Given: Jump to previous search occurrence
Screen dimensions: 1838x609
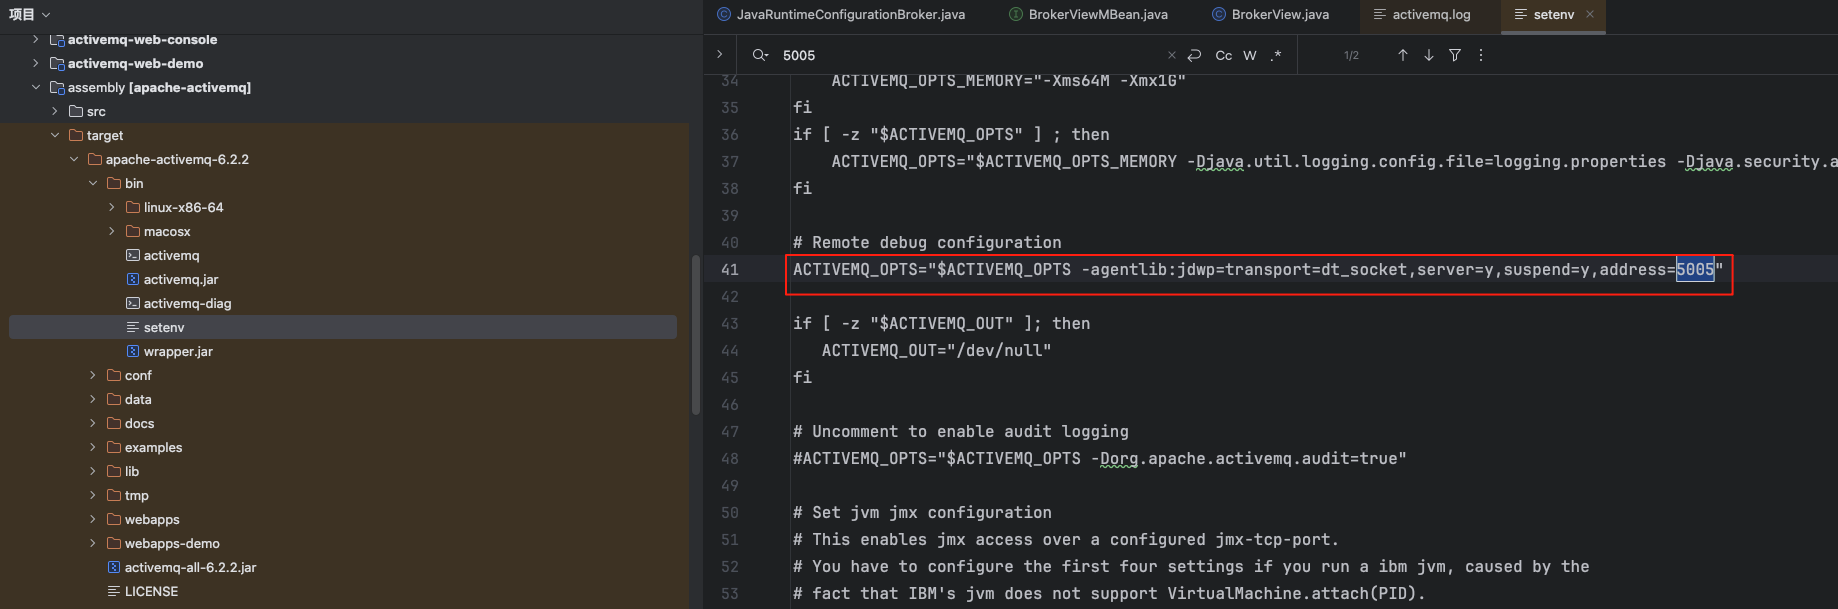Looking at the screenshot, I should point(1402,55).
